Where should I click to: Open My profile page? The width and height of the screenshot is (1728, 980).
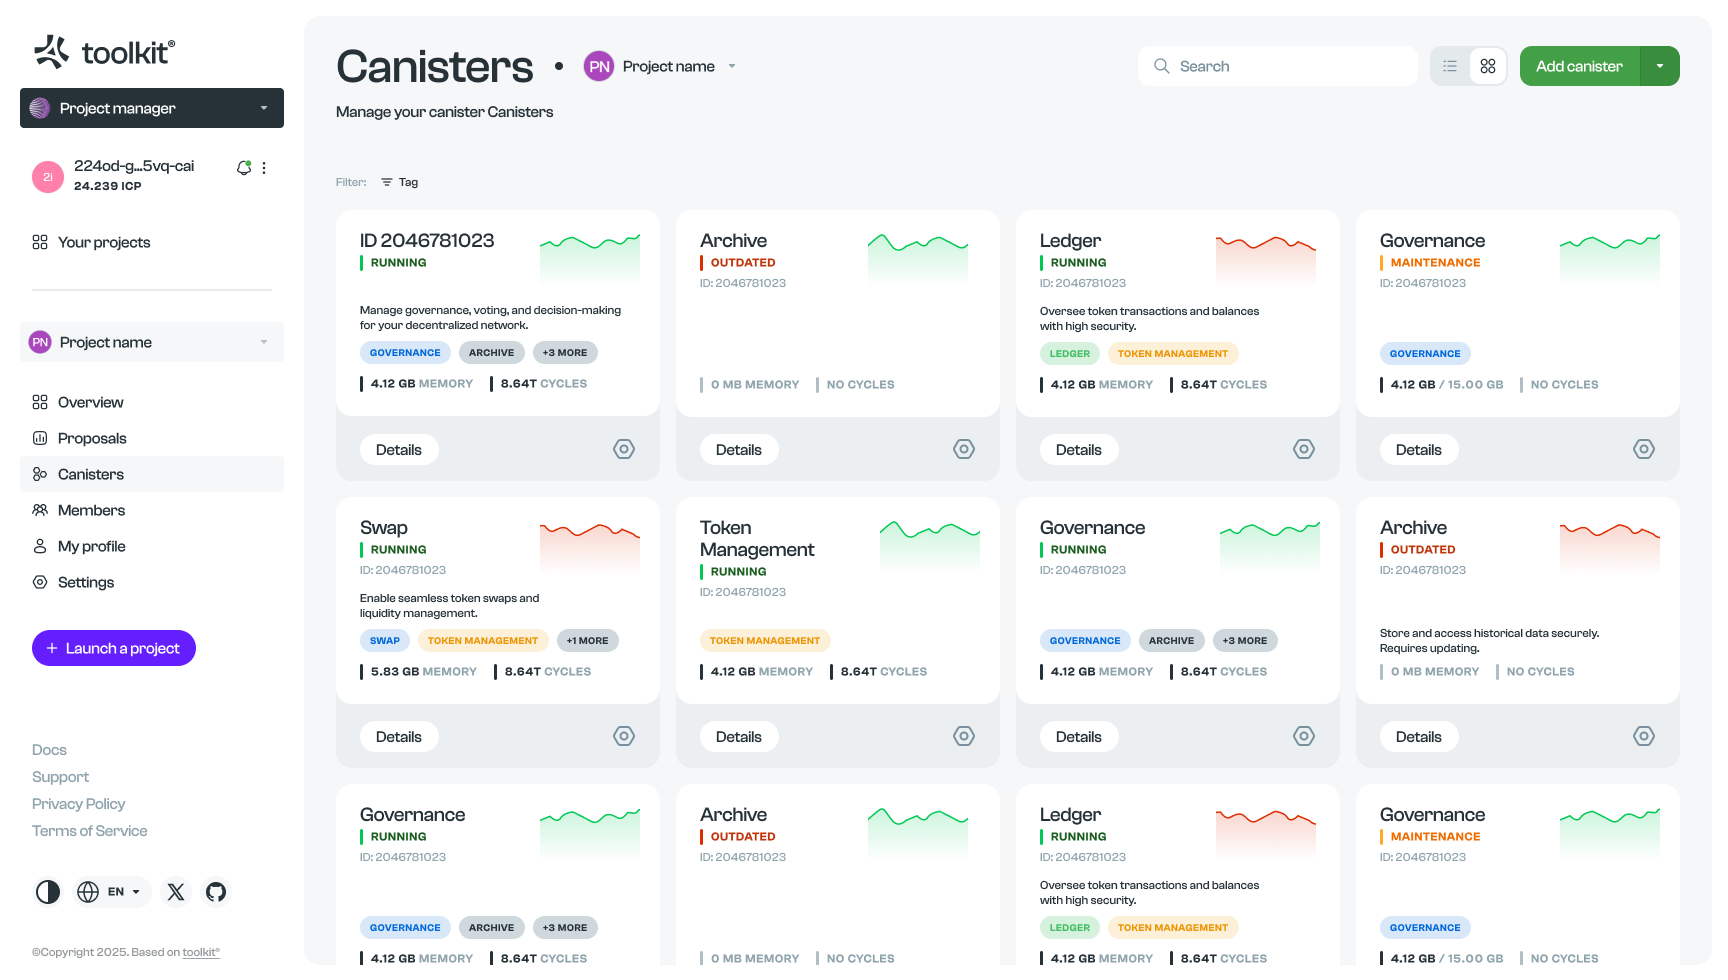(152, 546)
